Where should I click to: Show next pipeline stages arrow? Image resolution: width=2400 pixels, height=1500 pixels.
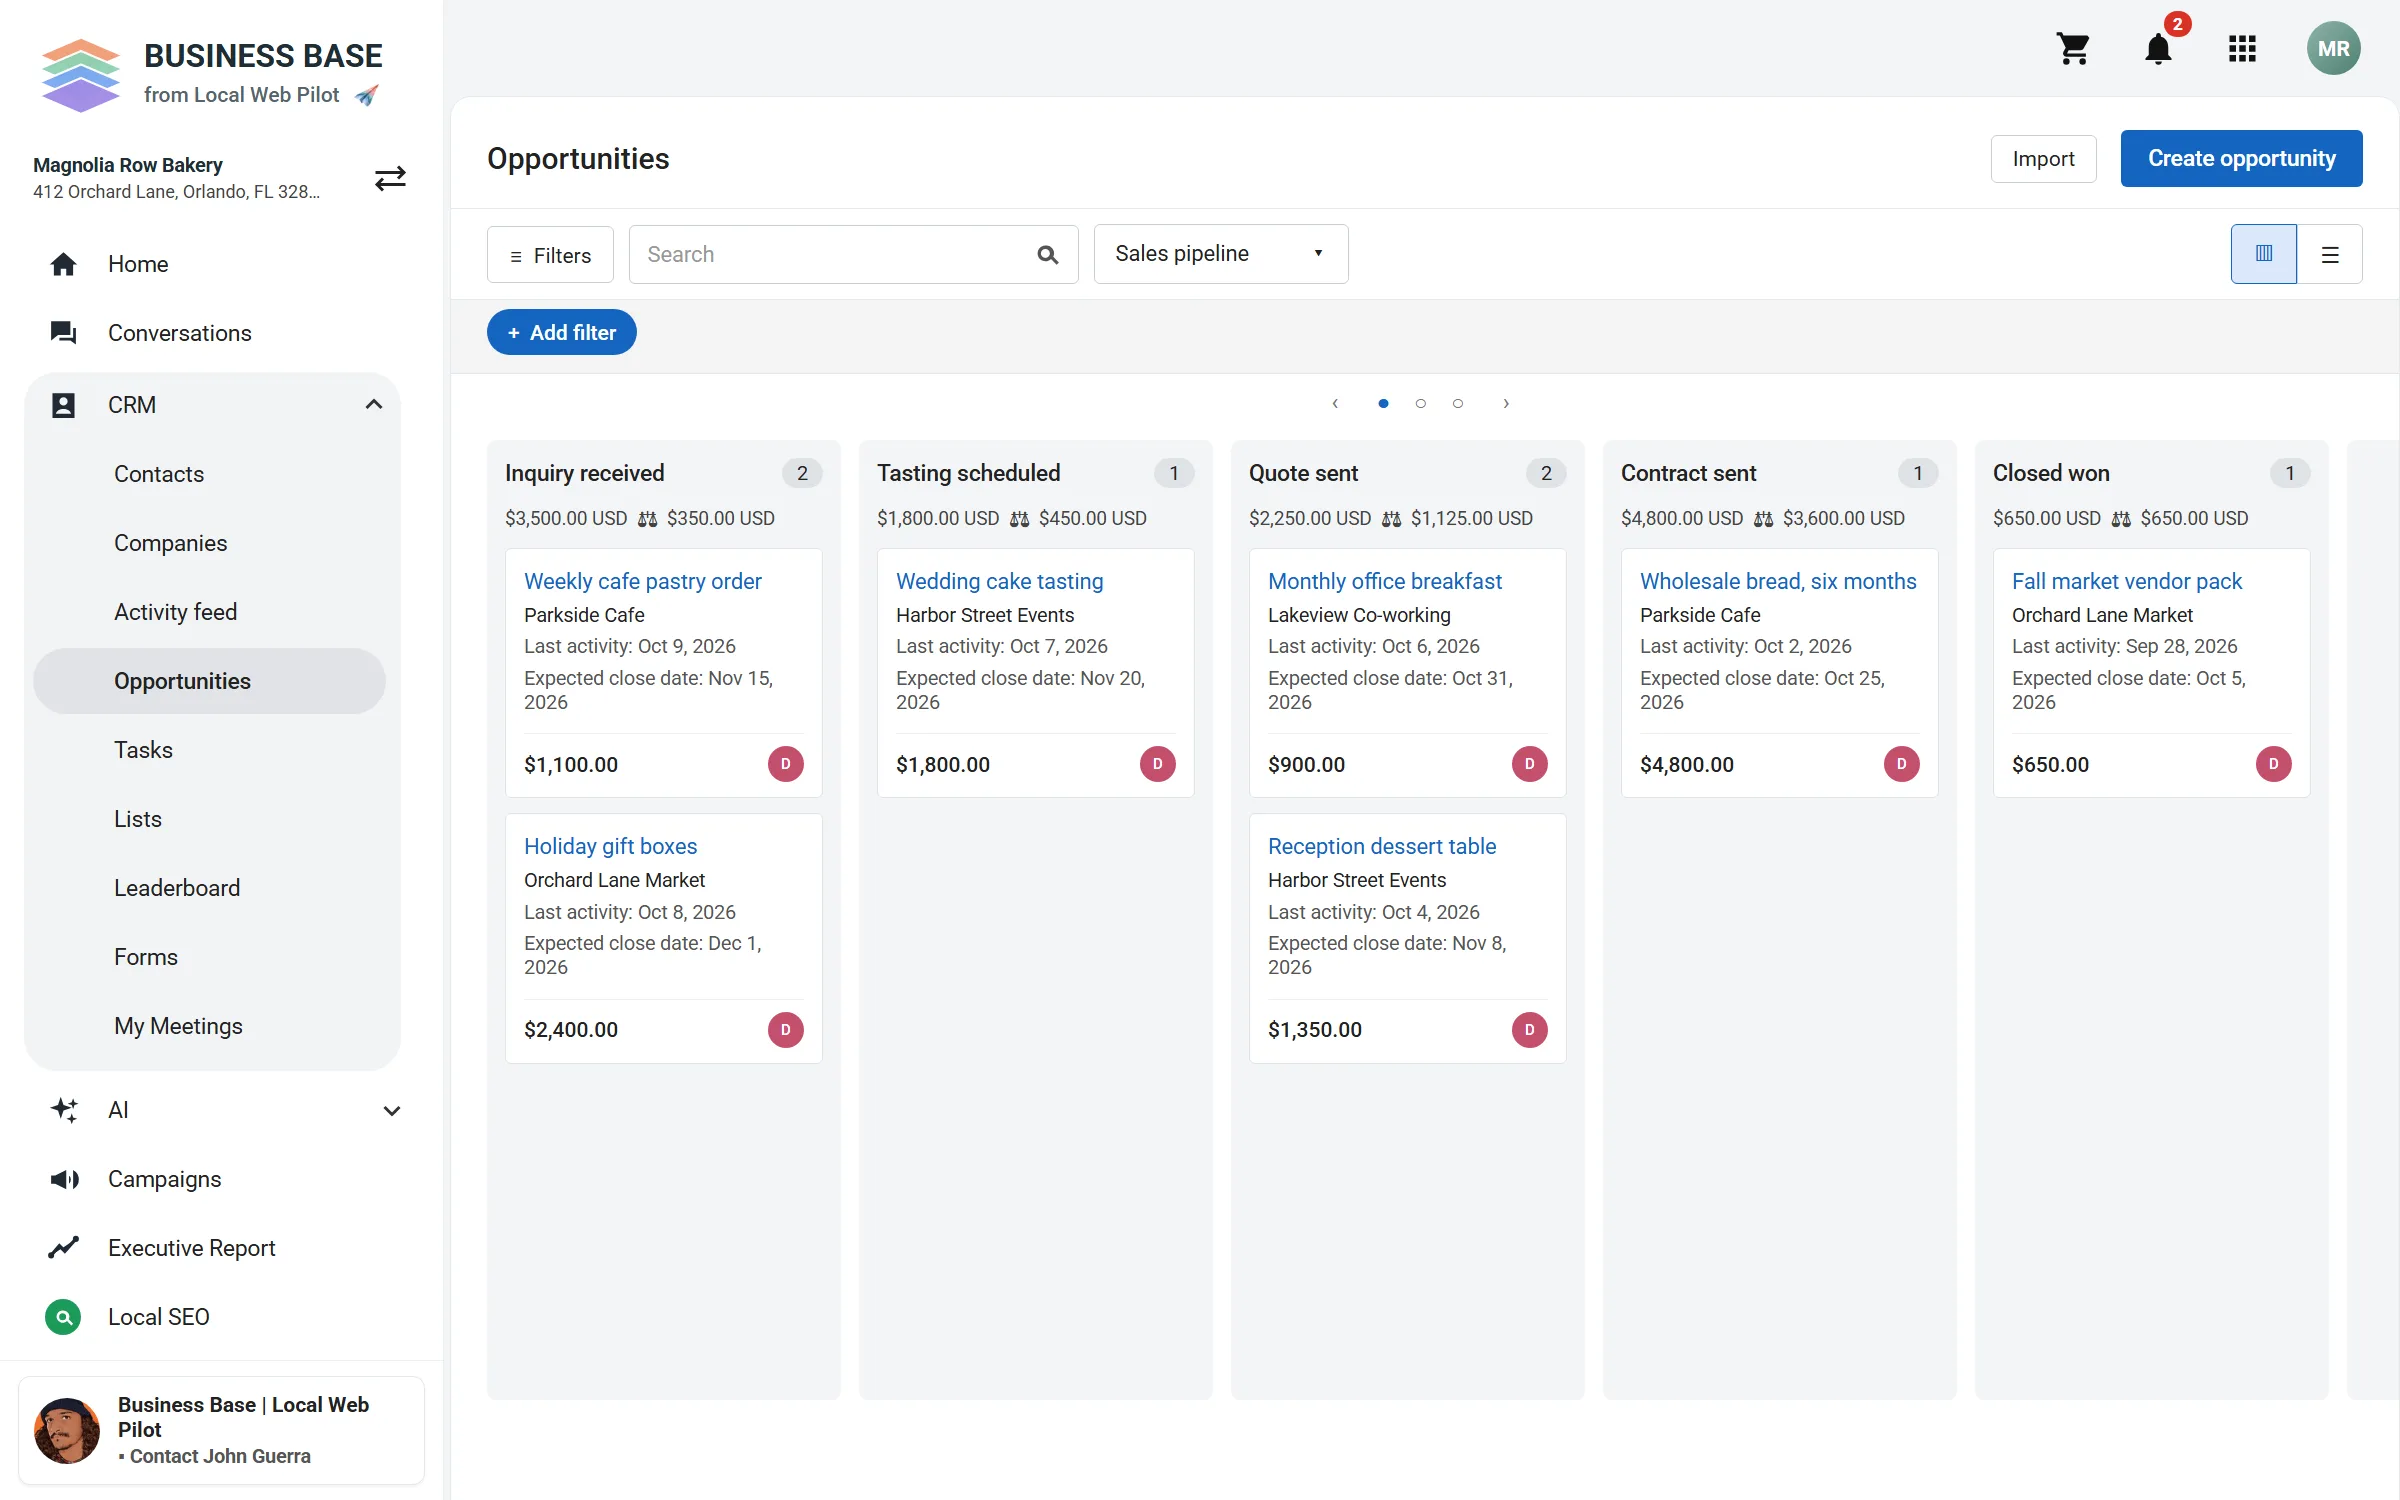click(1506, 404)
